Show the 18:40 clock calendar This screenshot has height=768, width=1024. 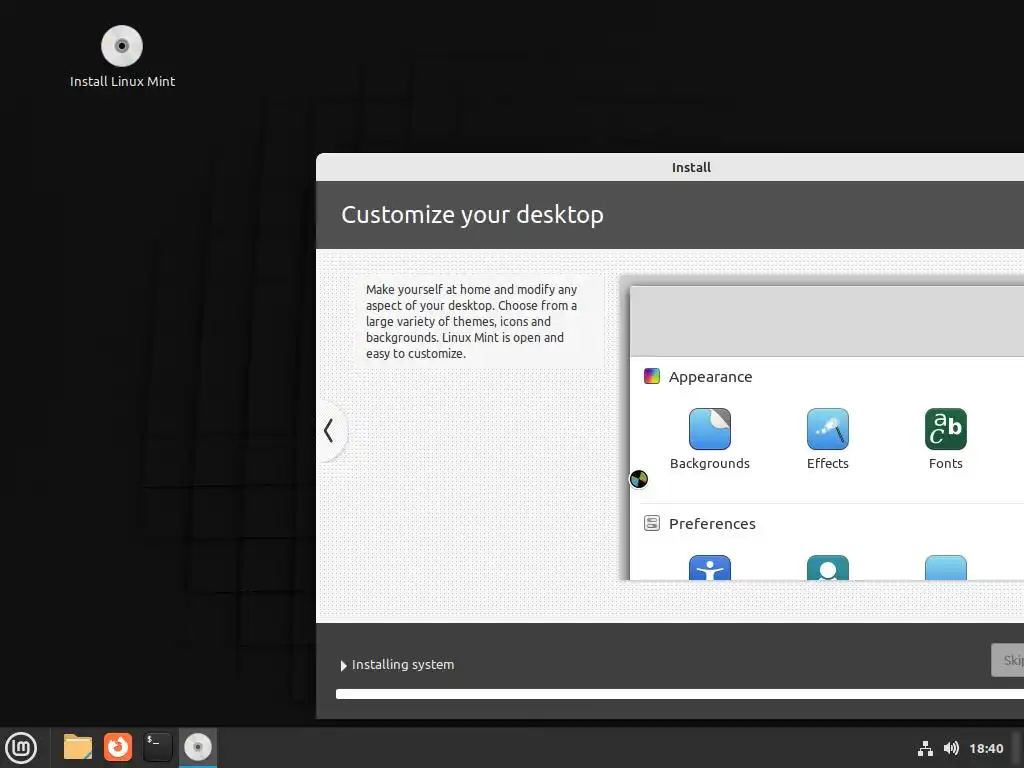pos(986,748)
